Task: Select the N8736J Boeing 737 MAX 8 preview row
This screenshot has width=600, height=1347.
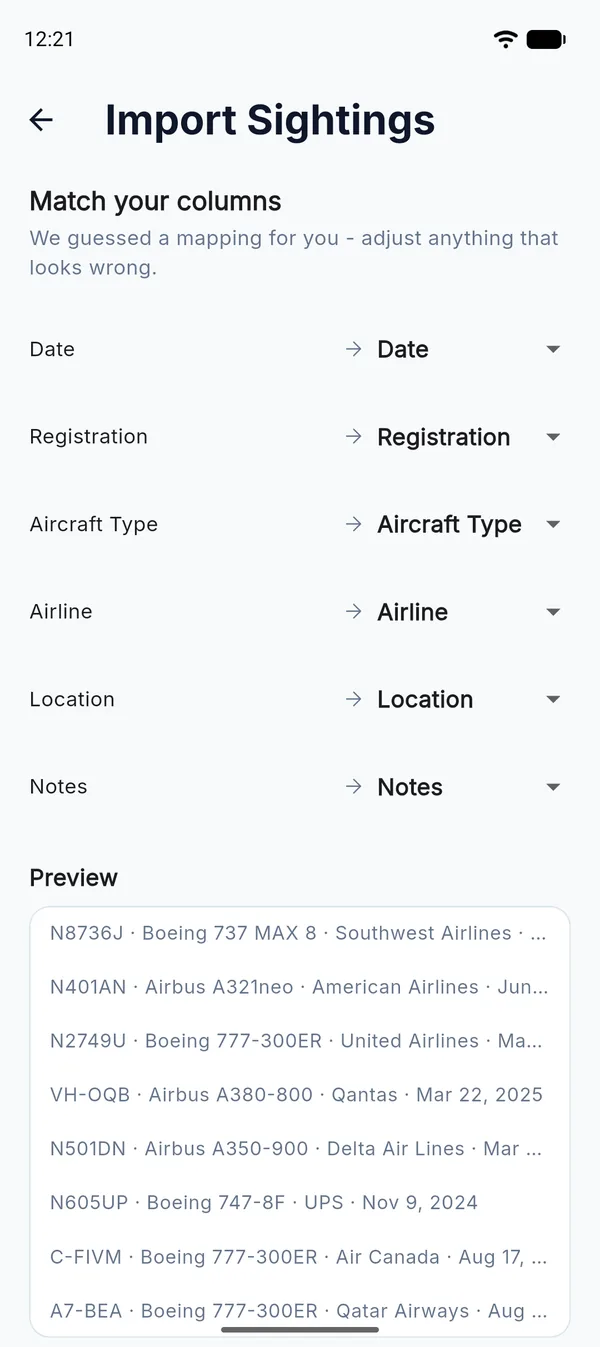Action: 299,933
